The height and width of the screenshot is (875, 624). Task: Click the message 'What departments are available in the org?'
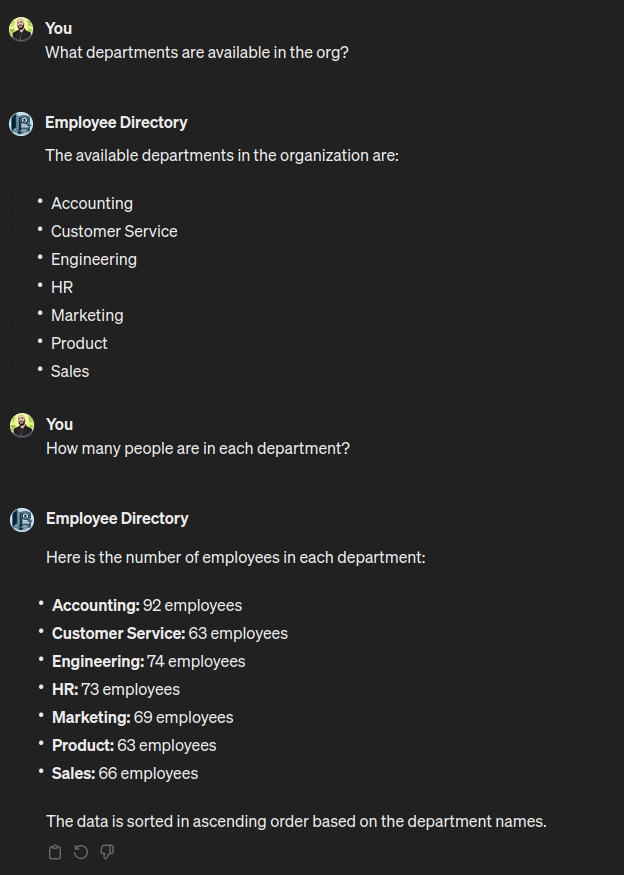197,52
